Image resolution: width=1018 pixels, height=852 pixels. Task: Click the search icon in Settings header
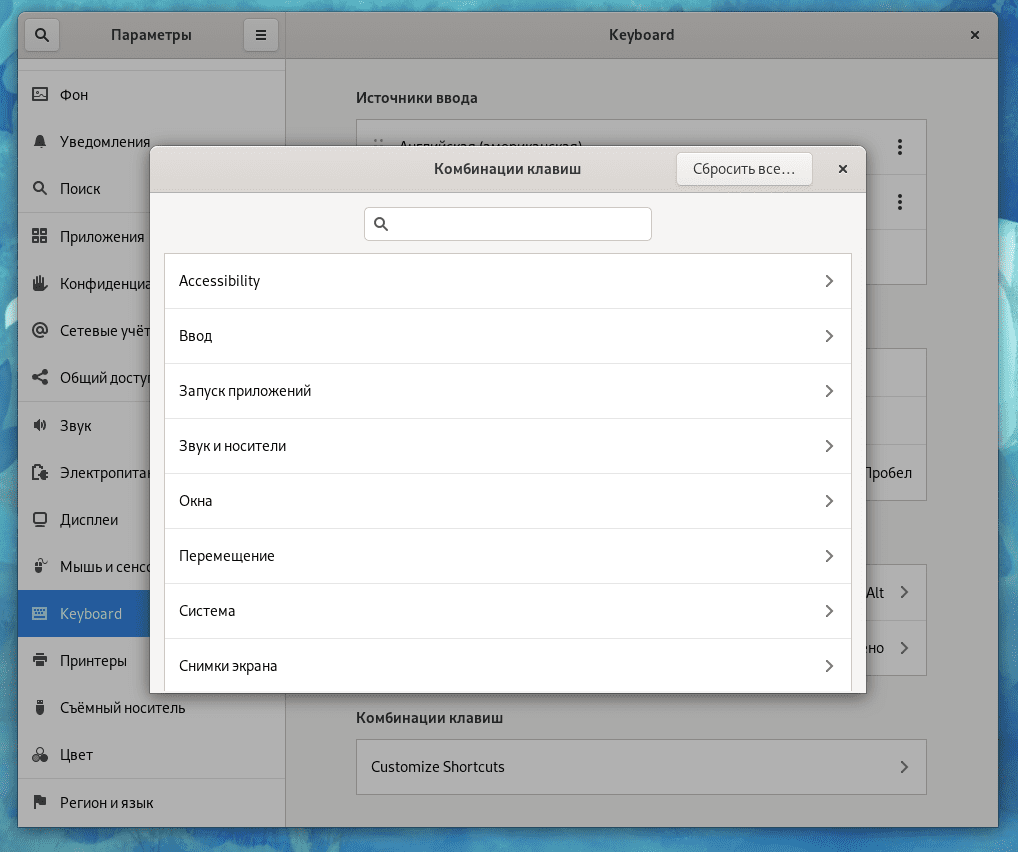click(41, 35)
